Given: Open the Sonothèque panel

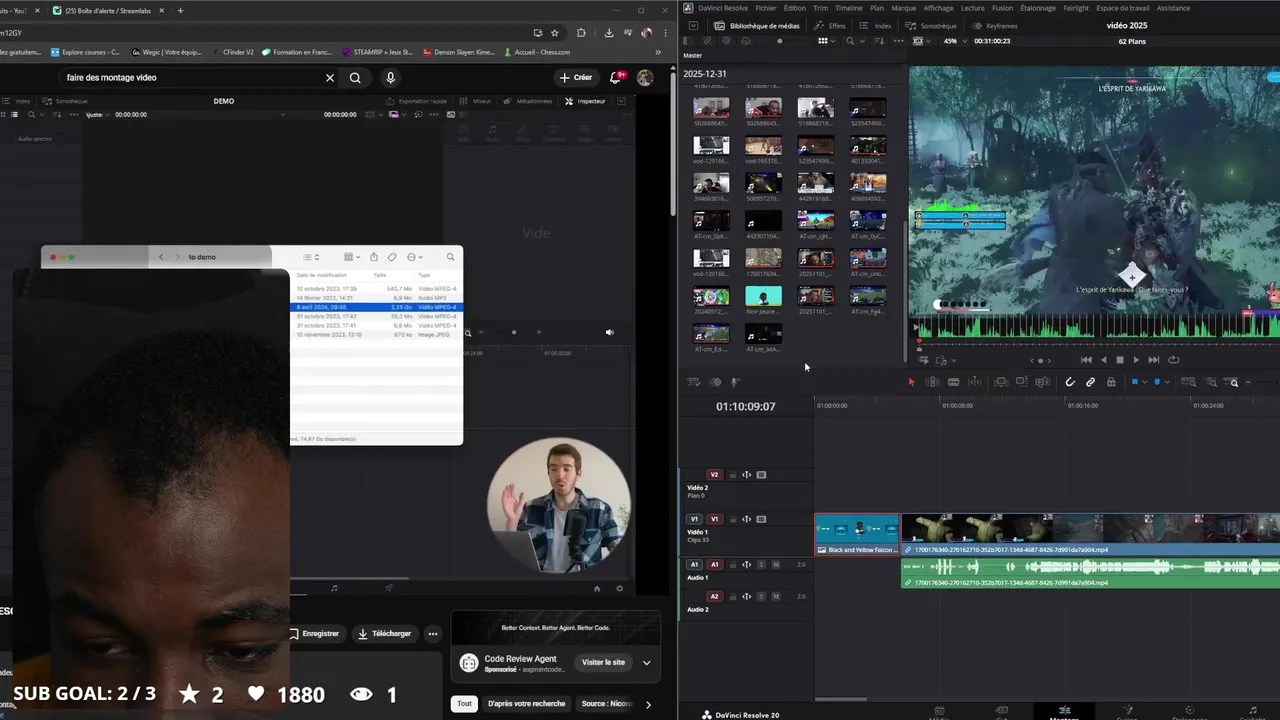Looking at the screenshot, I should 930,26.
